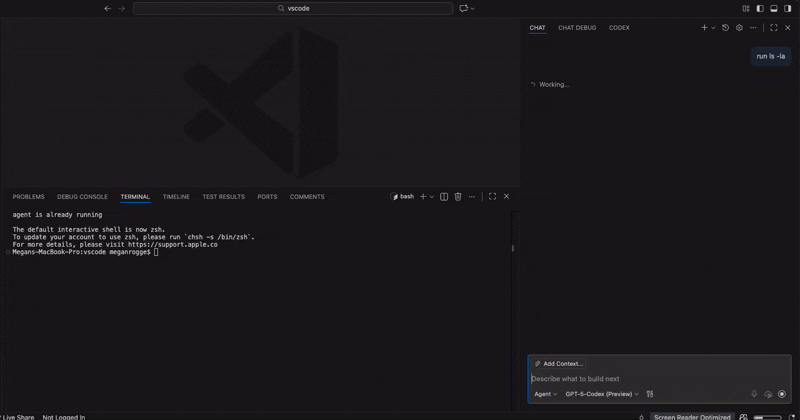
Task: Focus the 'Describe what to build next' input
Action: tap(659, 379)
